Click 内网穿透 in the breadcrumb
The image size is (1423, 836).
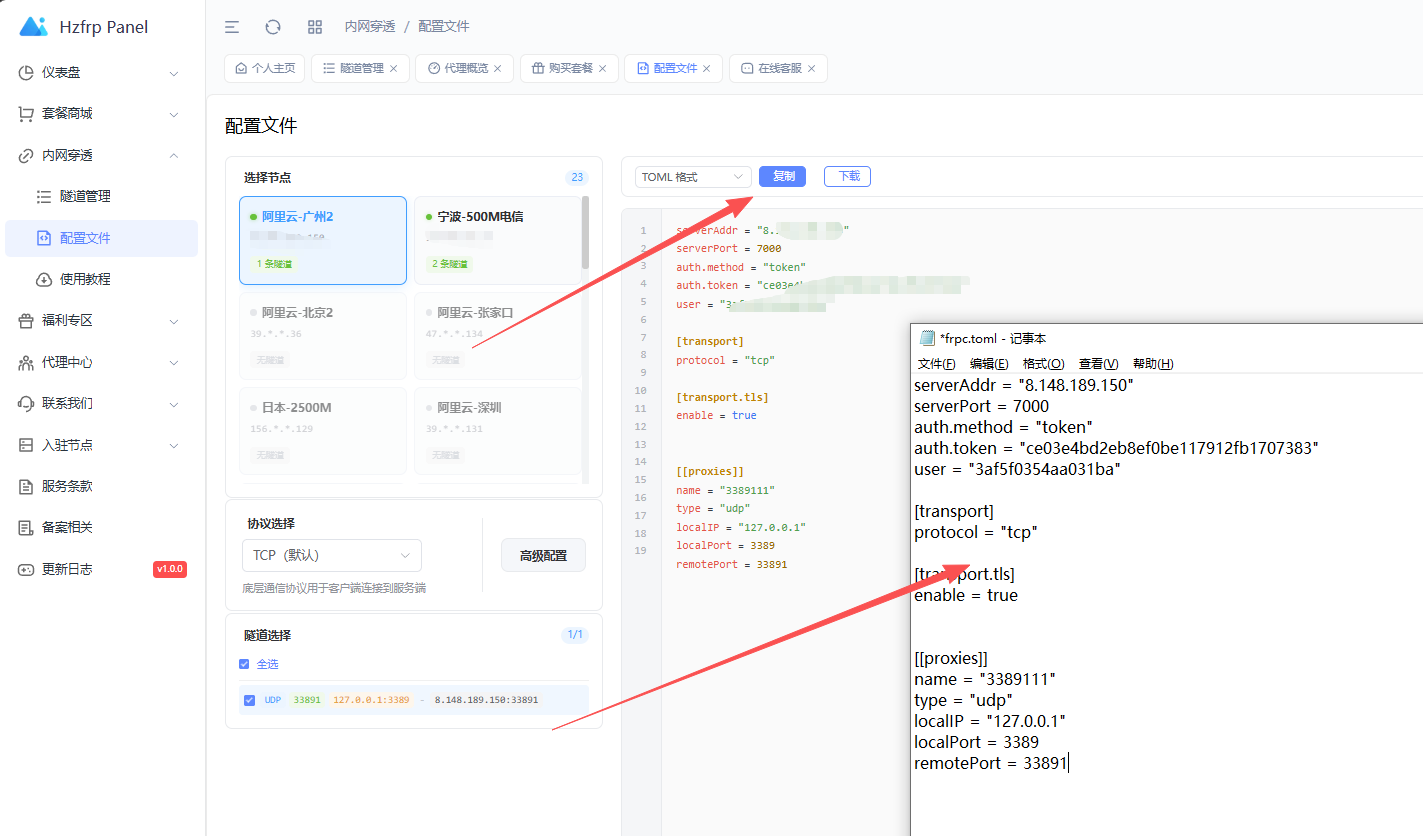[370, 27]
